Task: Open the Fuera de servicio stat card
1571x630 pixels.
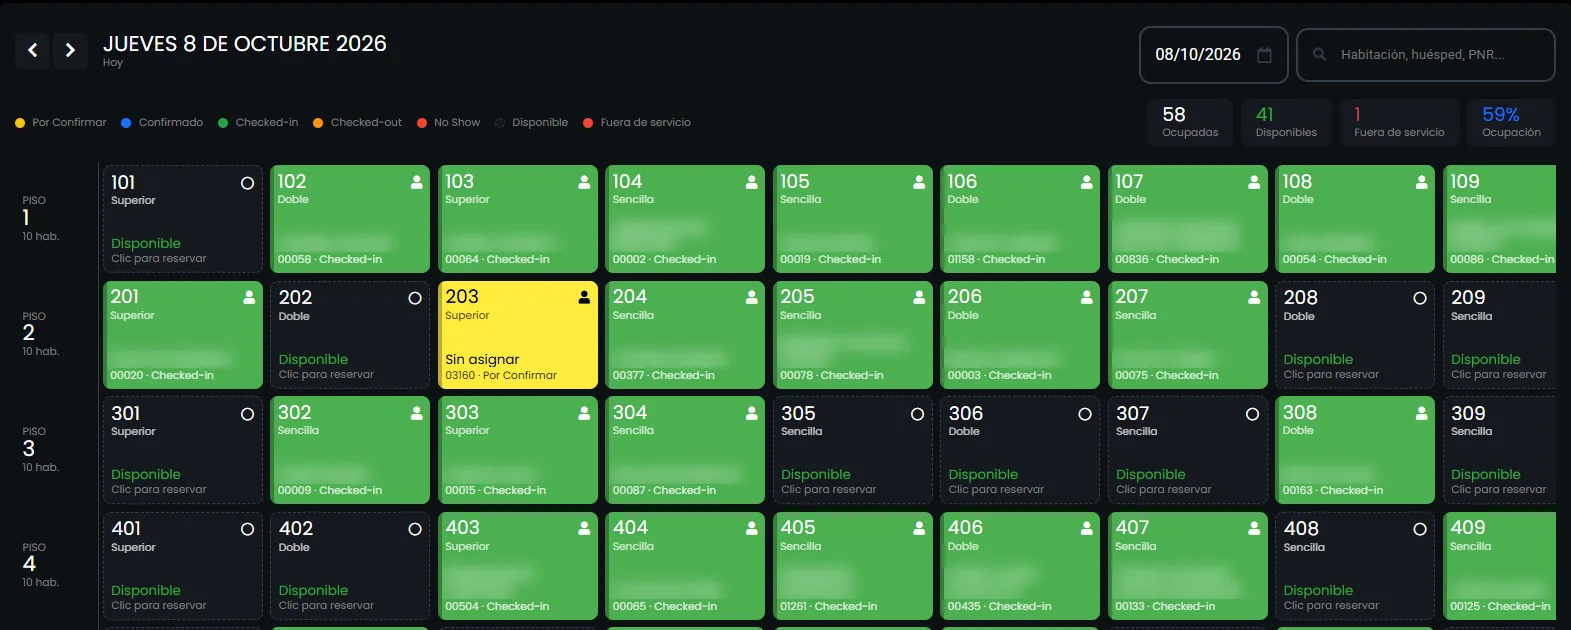Action: tap(1399, 122)
